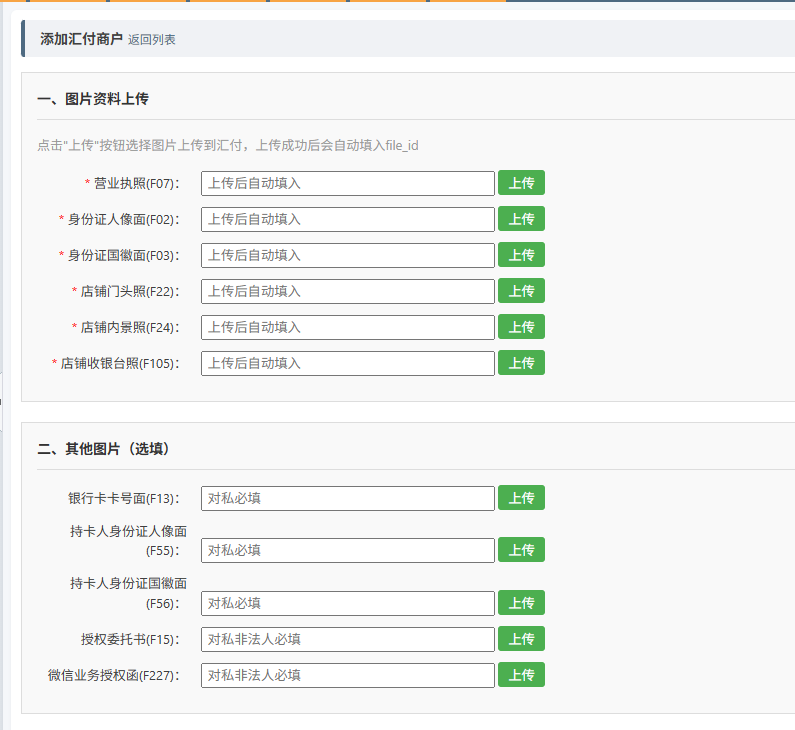This screenshot has height=730, width=795.
Task: Upload the 营业执照(F07) image
Action: pyautogui.click(x=521, y=183)
